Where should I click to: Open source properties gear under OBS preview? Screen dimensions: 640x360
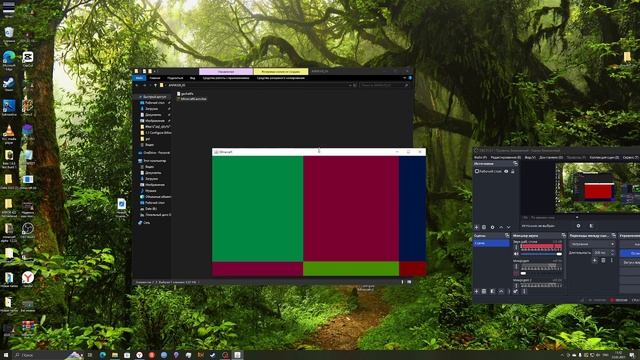(578, 226)
